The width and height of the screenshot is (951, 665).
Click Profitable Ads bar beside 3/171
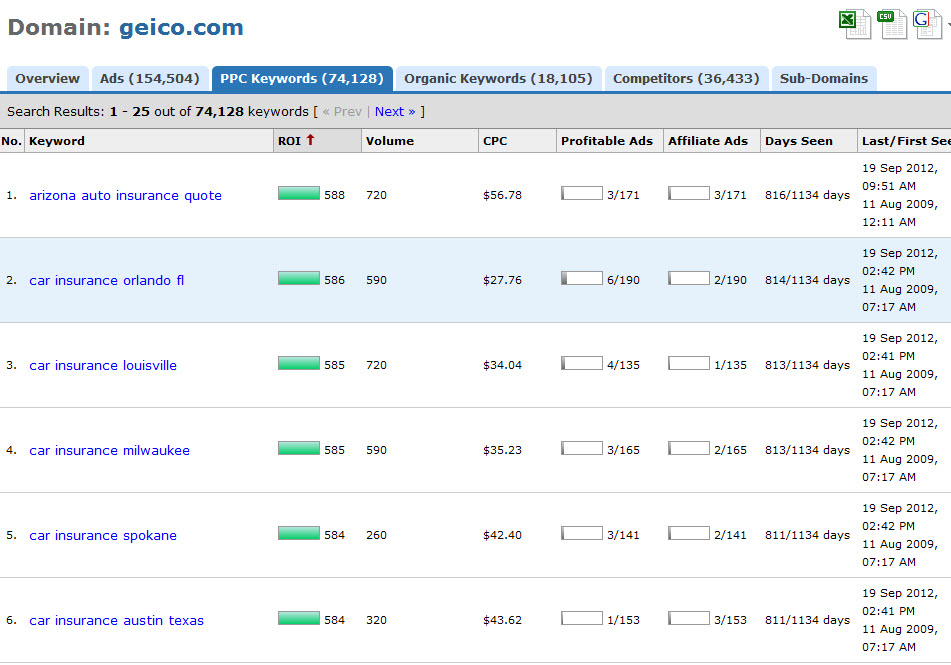click(582, 193)
